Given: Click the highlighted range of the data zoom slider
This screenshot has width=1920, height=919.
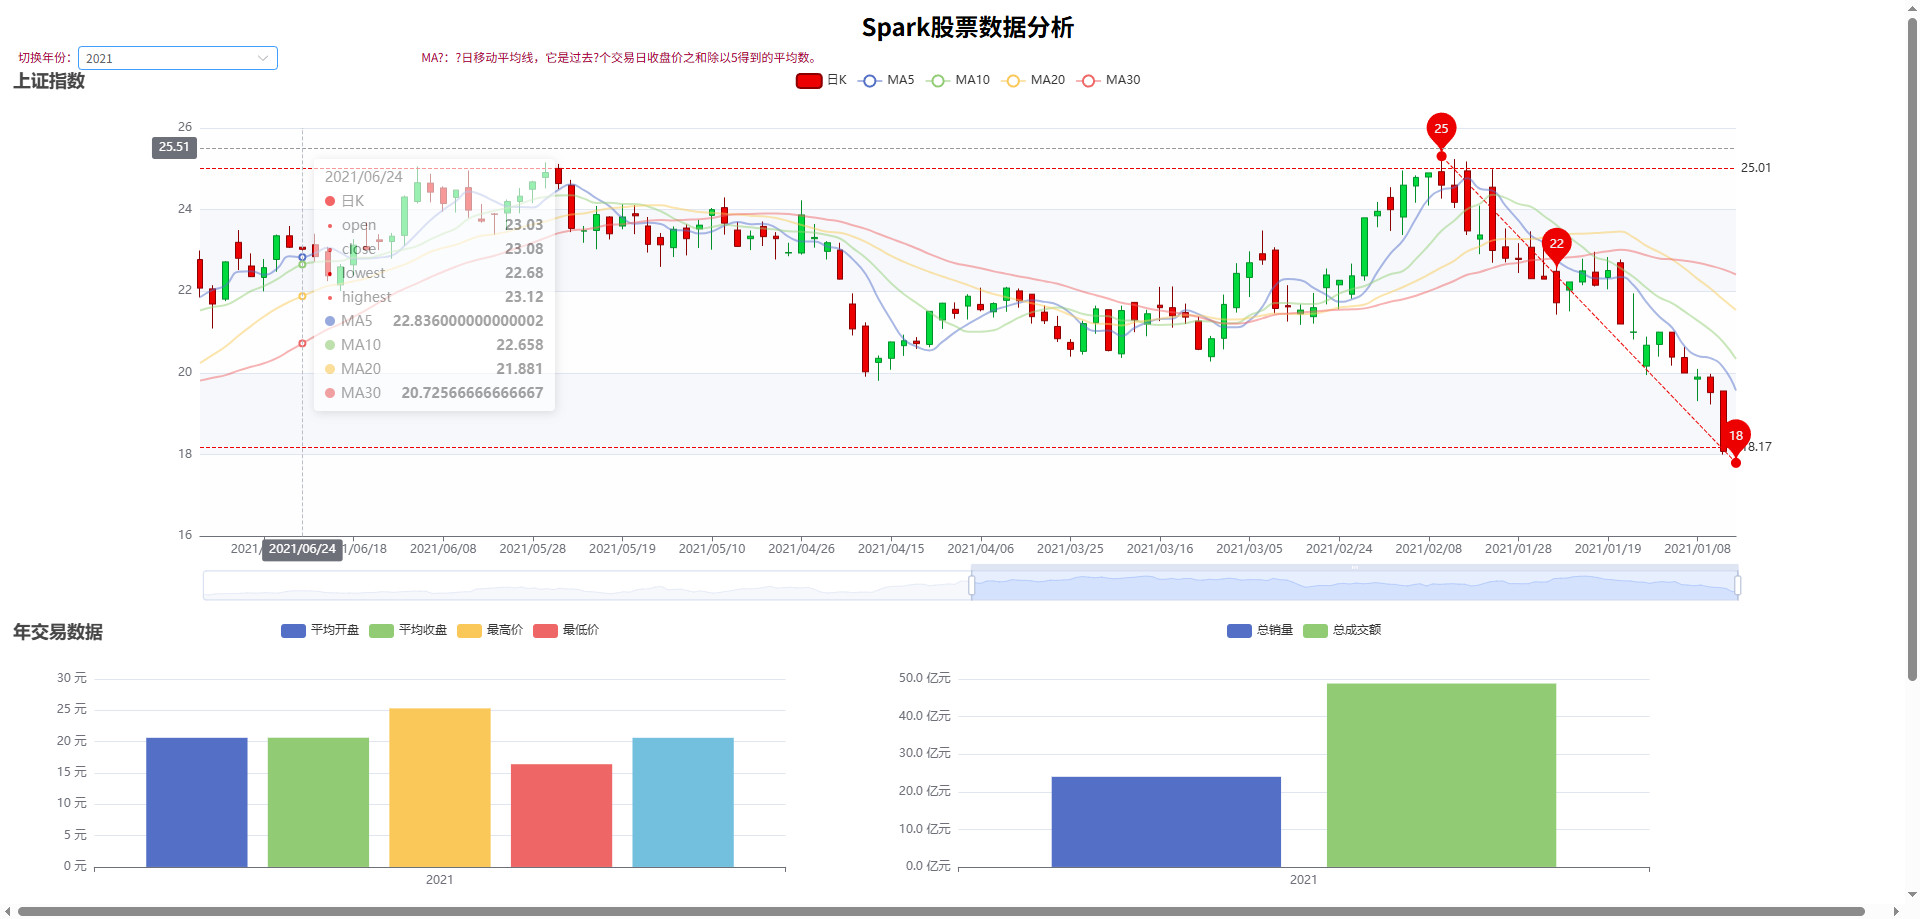Looking at the screenshot, I should click(1355, 585).
